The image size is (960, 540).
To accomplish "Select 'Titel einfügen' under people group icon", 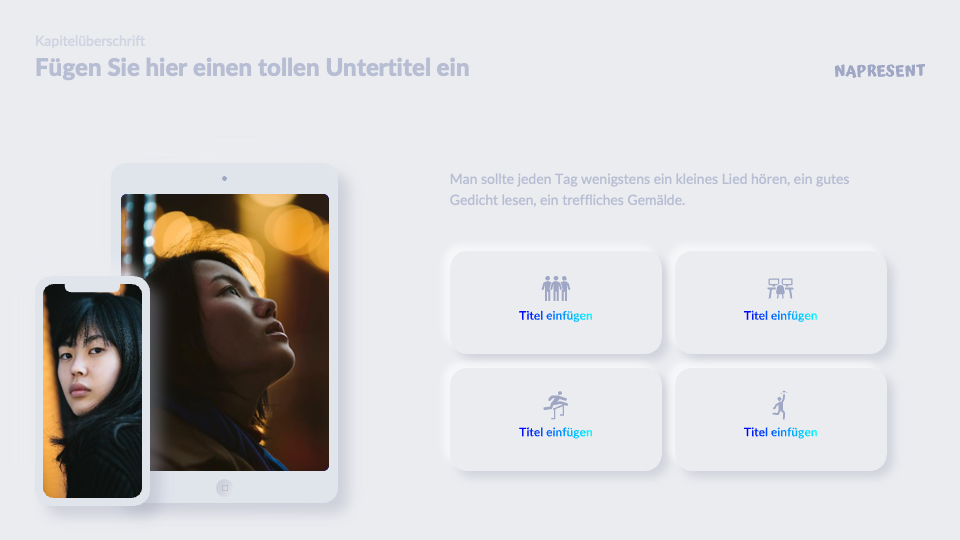I will coord(555,316).
